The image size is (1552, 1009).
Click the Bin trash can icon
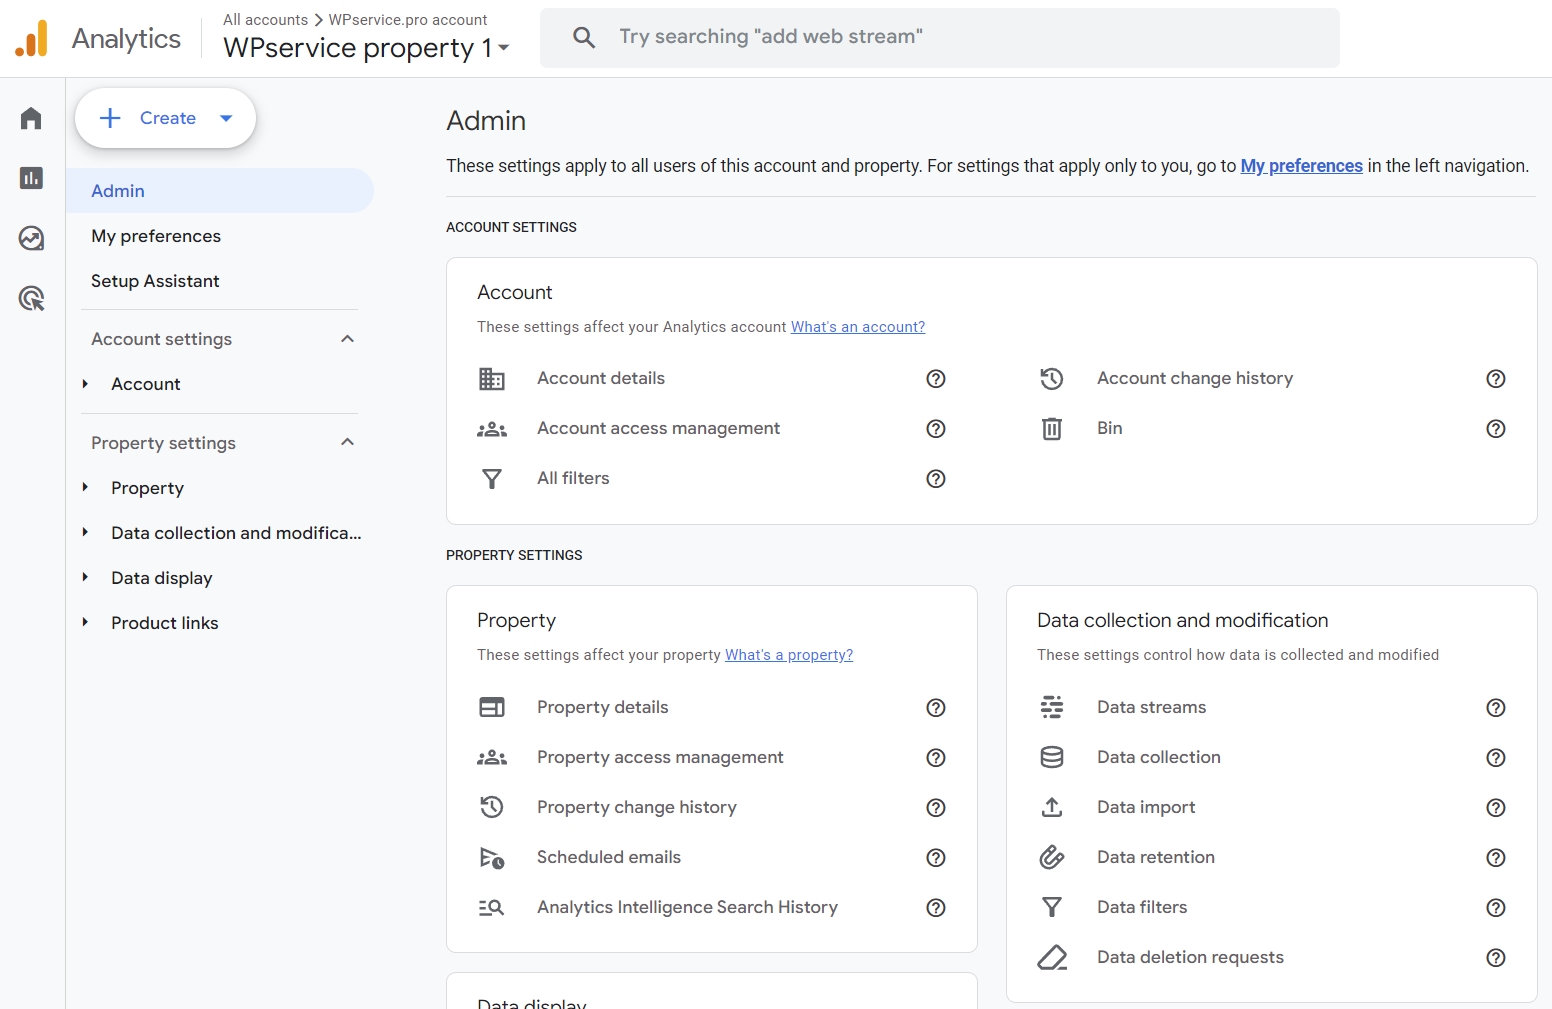tap(1052, 429)
